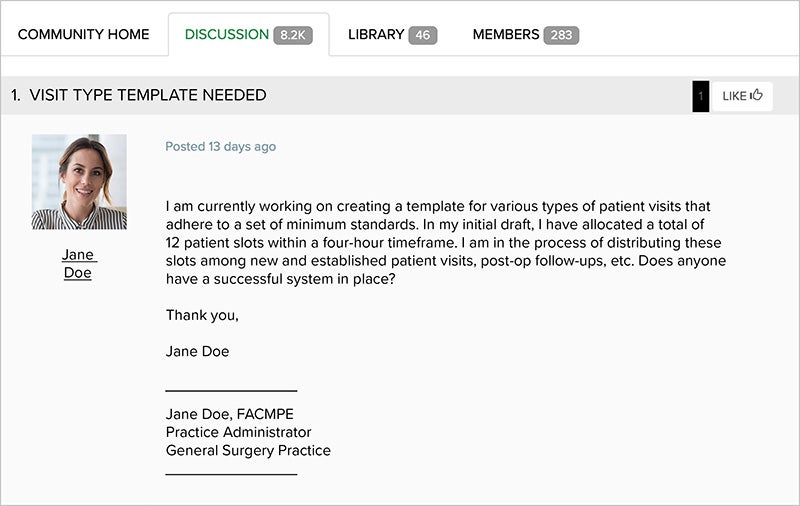800x506 pixels.
Task: Click the Posted 13 days ago timestamp
Action: tap(220, 147)
